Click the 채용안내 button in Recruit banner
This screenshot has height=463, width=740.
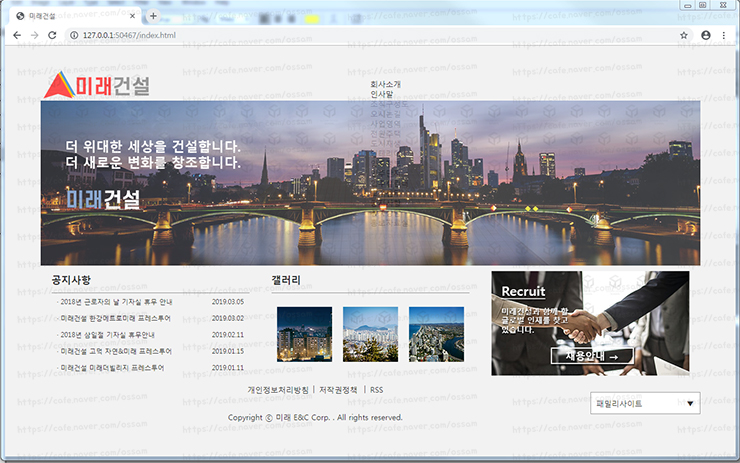pos(592,356)
